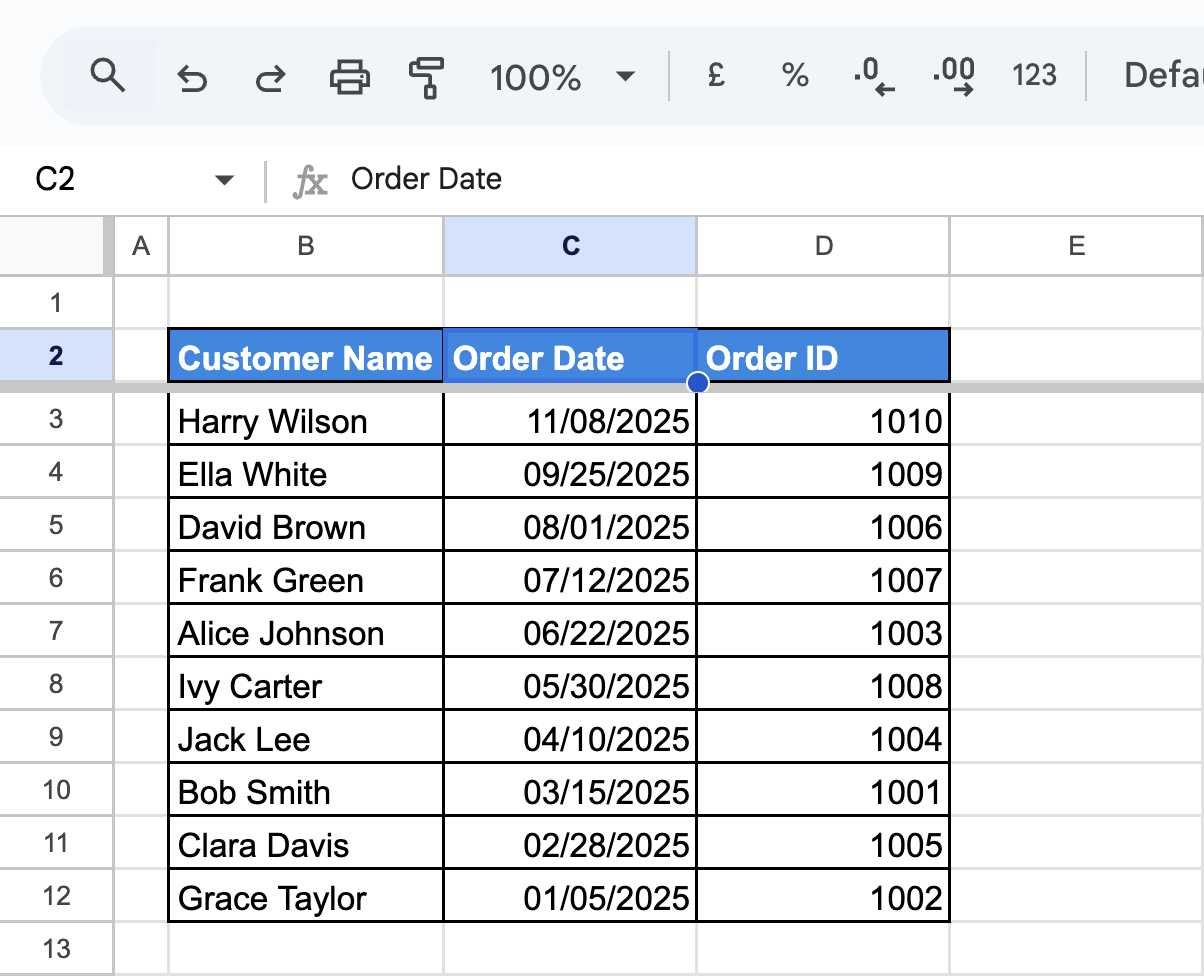Click the order ID 1010 cell
Screen dimensions: 1204x976
pos(823,420)
